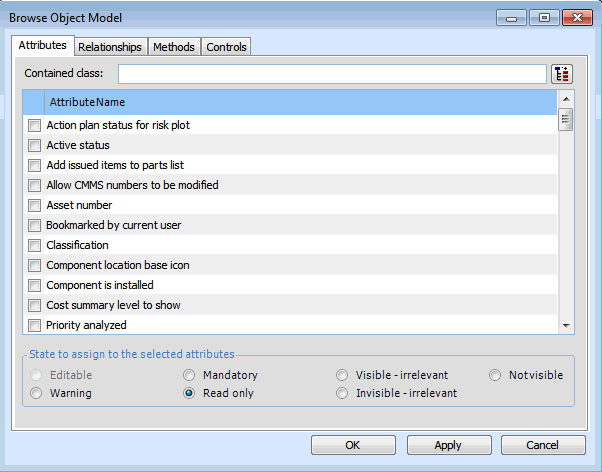Pick the Not visible radio option
This screenshot has width=602, height=472.
(x=497, y=375)
